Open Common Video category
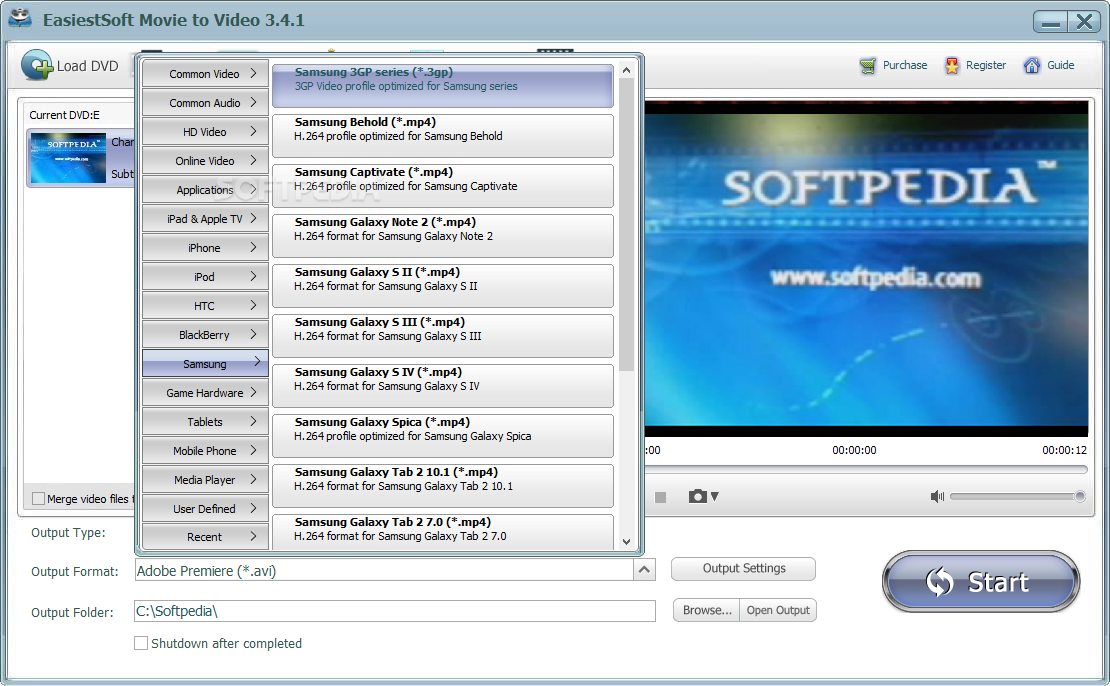The height and width of the screenshot is (686, 1110). click(205, 74)
